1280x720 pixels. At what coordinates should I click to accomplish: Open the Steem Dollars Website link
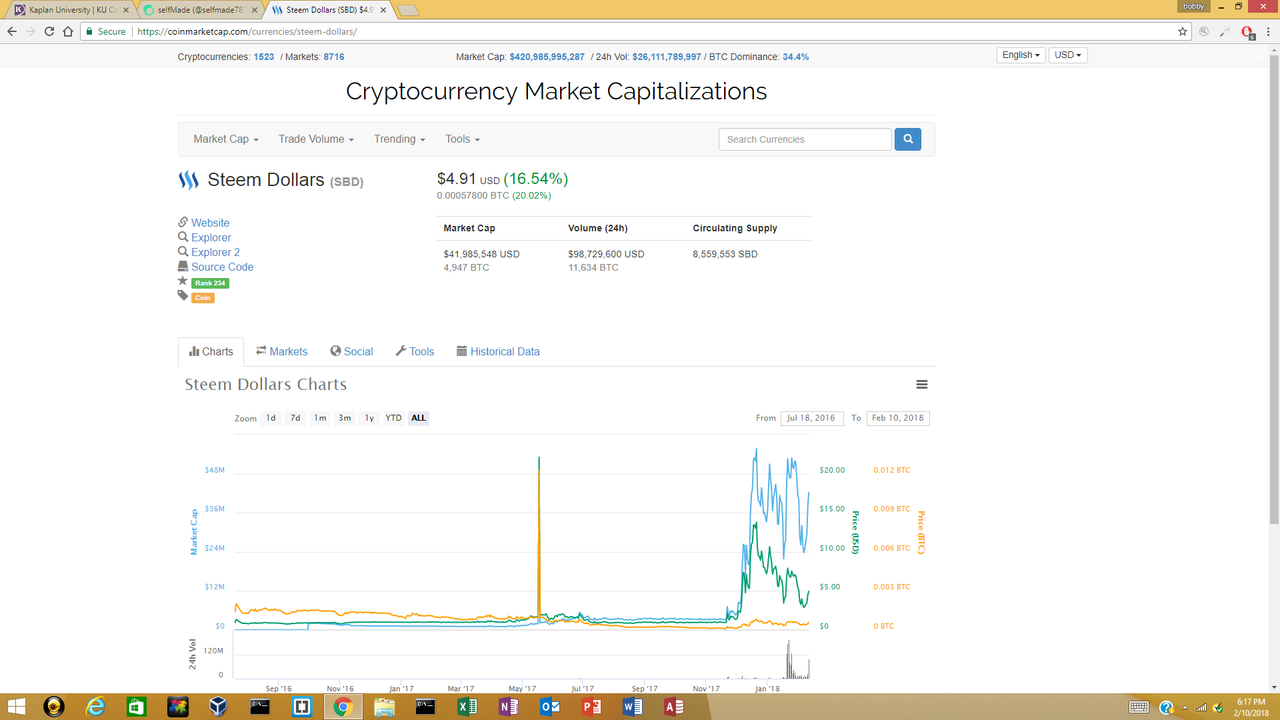coord(204,223)
